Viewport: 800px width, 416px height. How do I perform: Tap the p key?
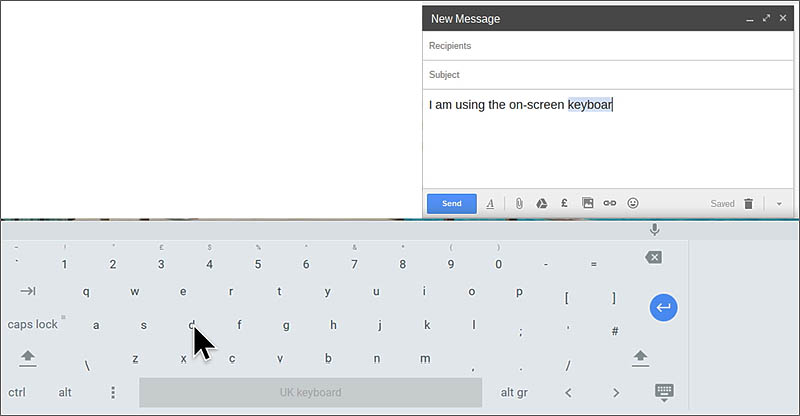click(519, 292)
